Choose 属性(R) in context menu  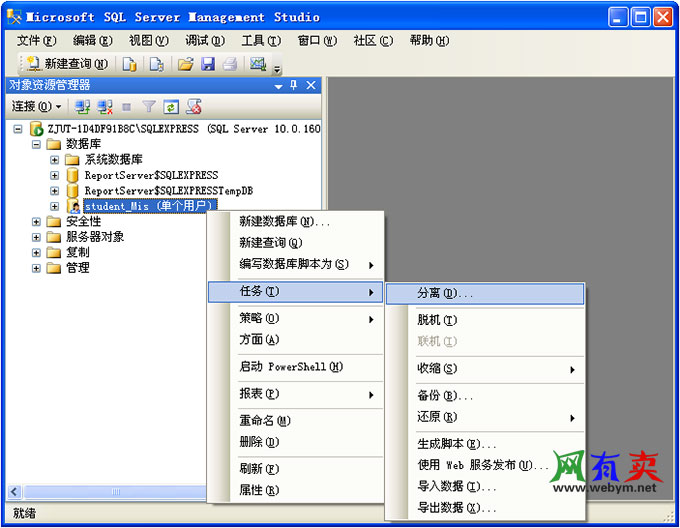pos(296,490)
